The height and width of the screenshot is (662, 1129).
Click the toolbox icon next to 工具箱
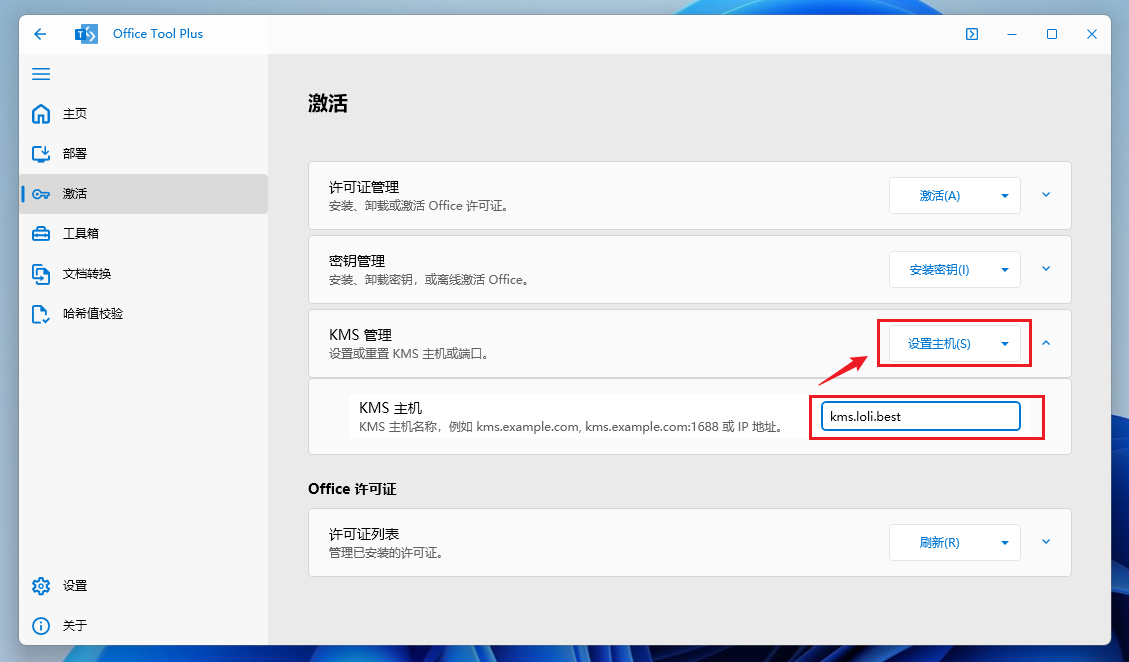(x=41, y=233)
